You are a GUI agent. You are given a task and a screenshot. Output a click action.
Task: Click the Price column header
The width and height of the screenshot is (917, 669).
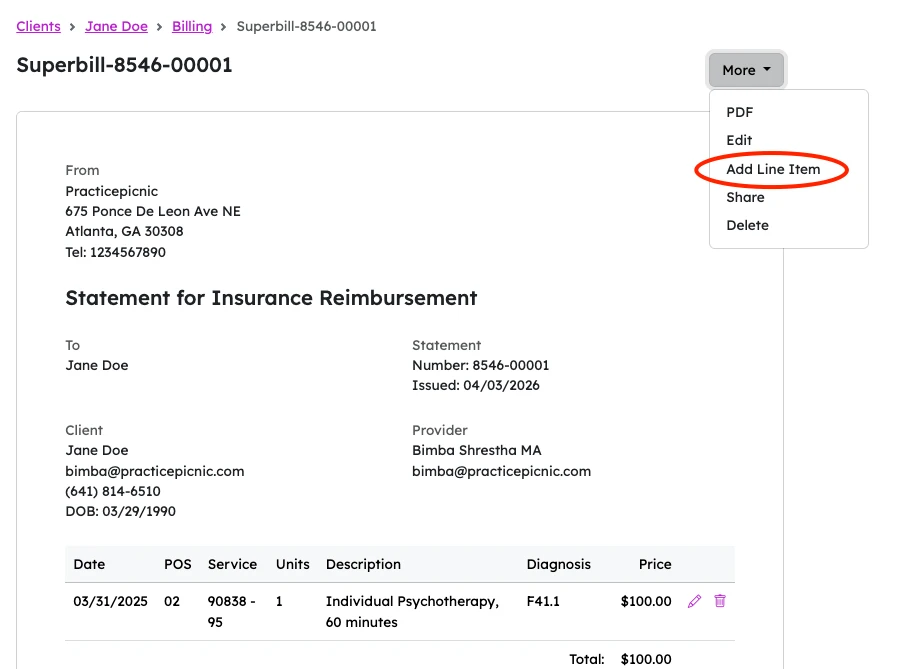[x=655, y=564]
